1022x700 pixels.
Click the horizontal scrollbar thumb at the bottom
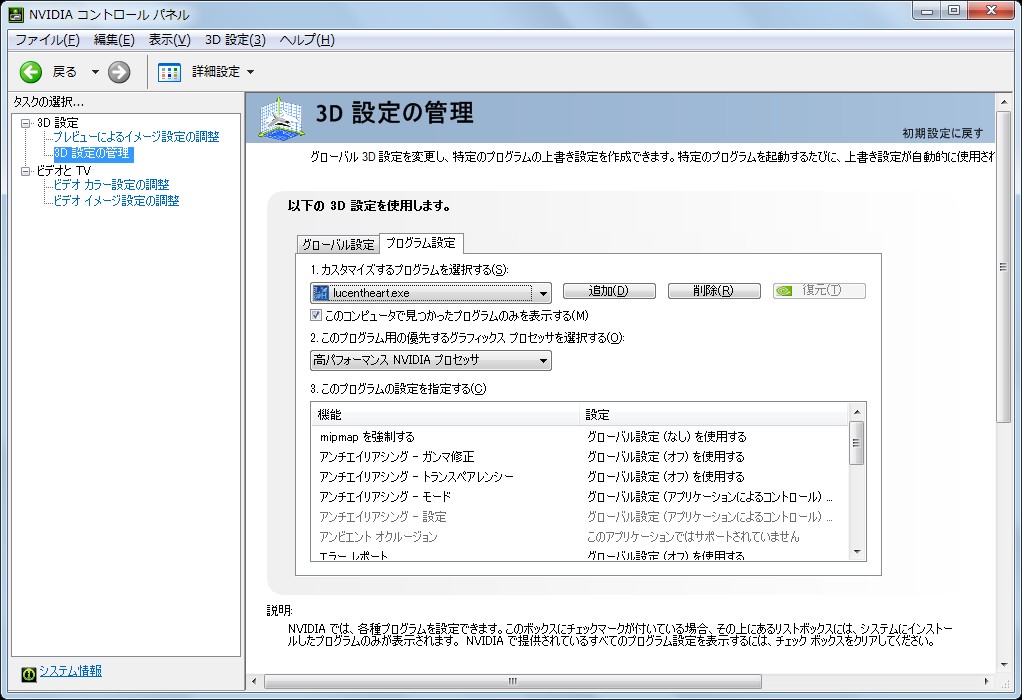coord(513,681)
